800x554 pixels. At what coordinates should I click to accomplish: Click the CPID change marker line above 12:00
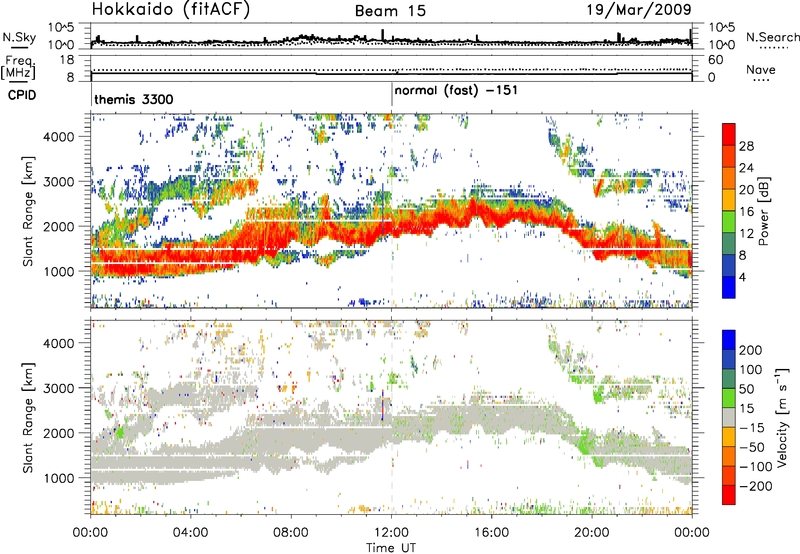tap(392, 95)
